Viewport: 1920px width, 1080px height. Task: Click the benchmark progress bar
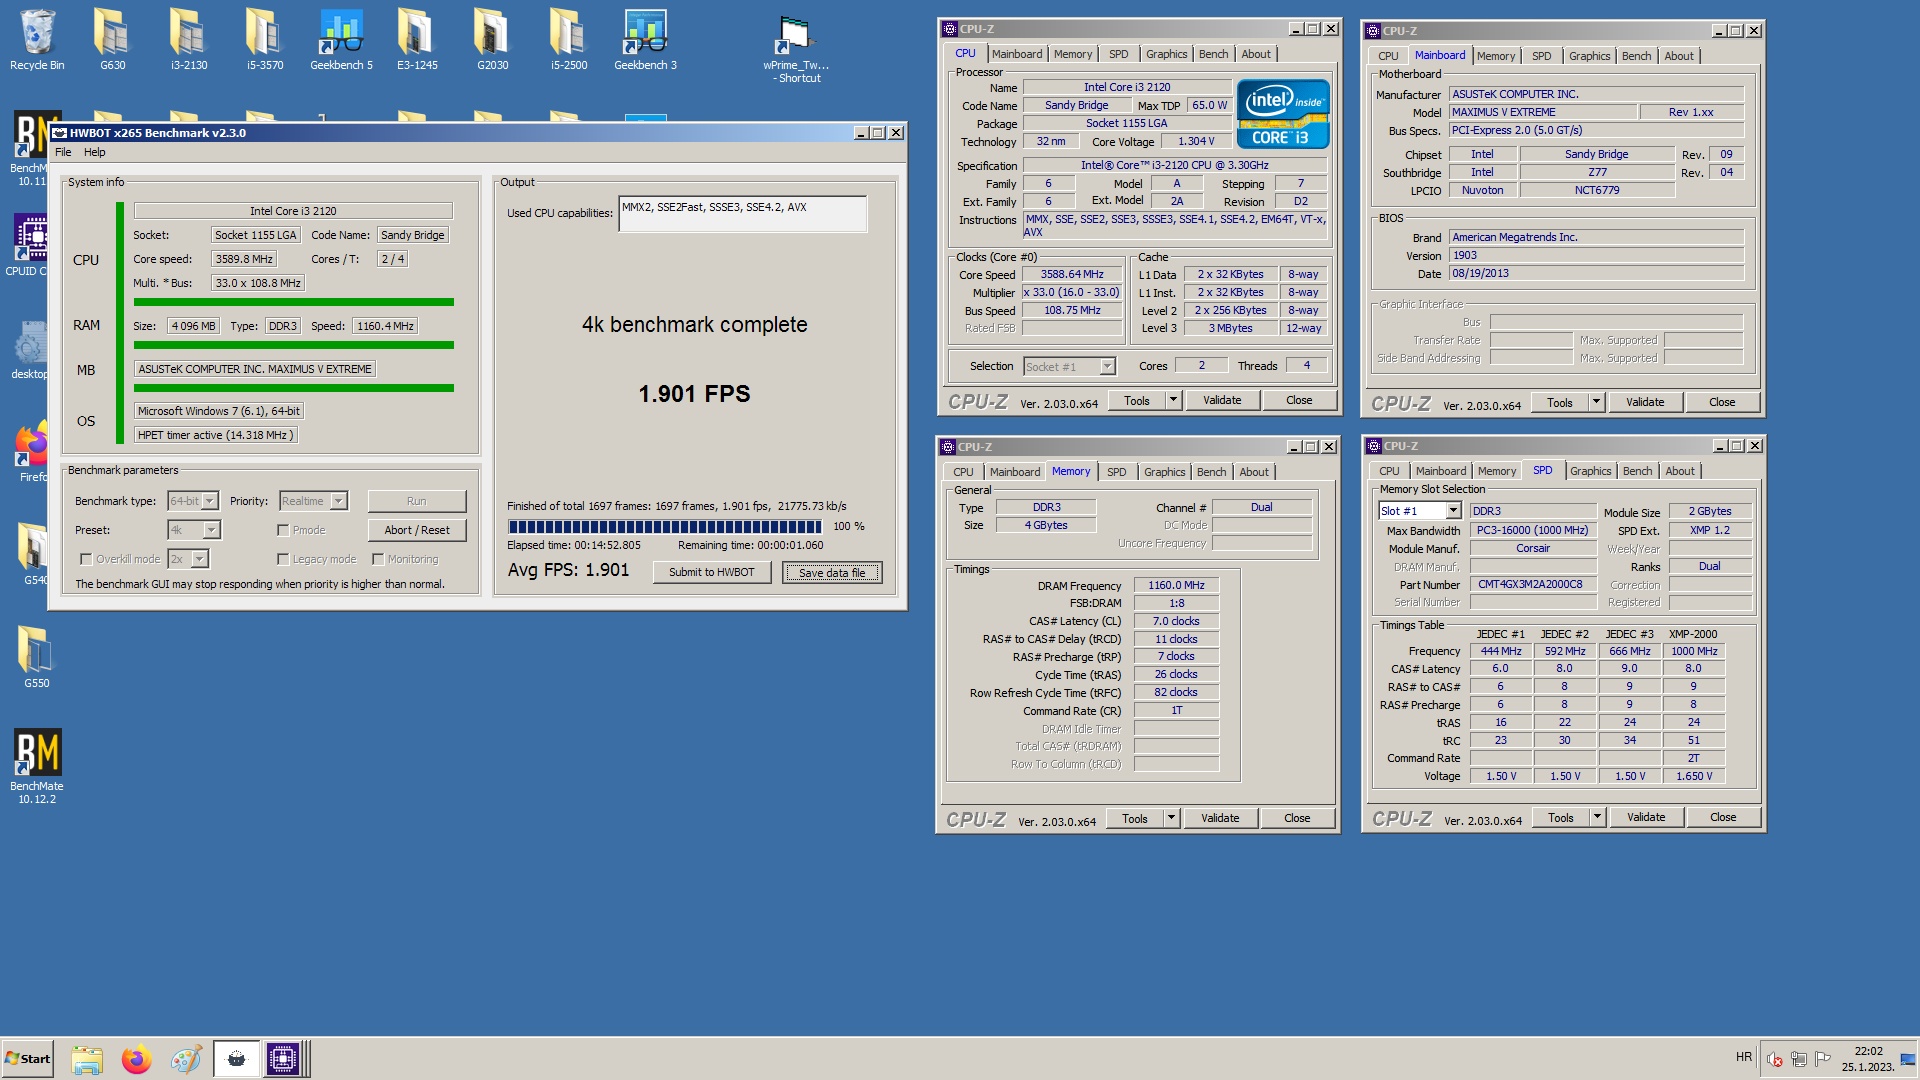(665, 527)
